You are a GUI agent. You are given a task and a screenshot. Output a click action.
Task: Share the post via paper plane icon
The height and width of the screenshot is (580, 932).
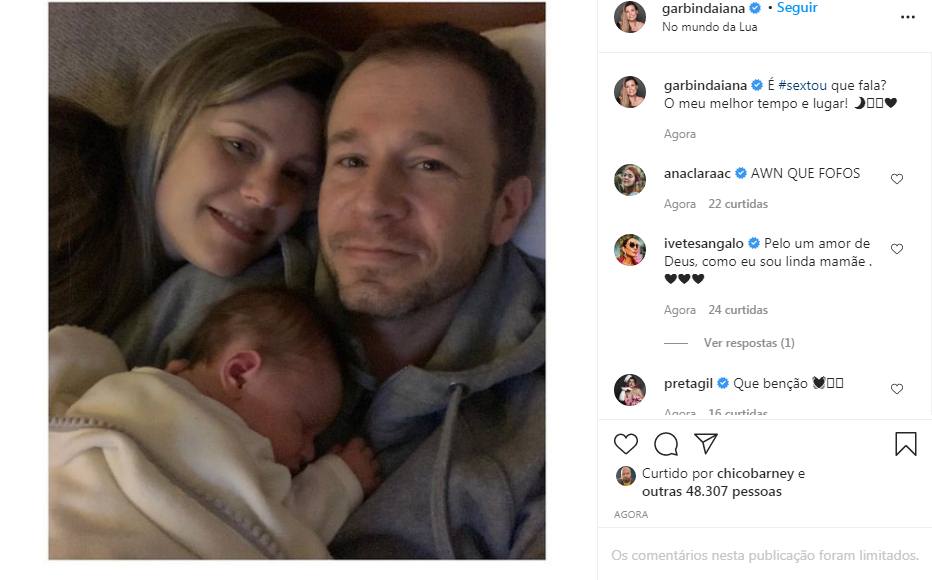(x=706, y=444)
